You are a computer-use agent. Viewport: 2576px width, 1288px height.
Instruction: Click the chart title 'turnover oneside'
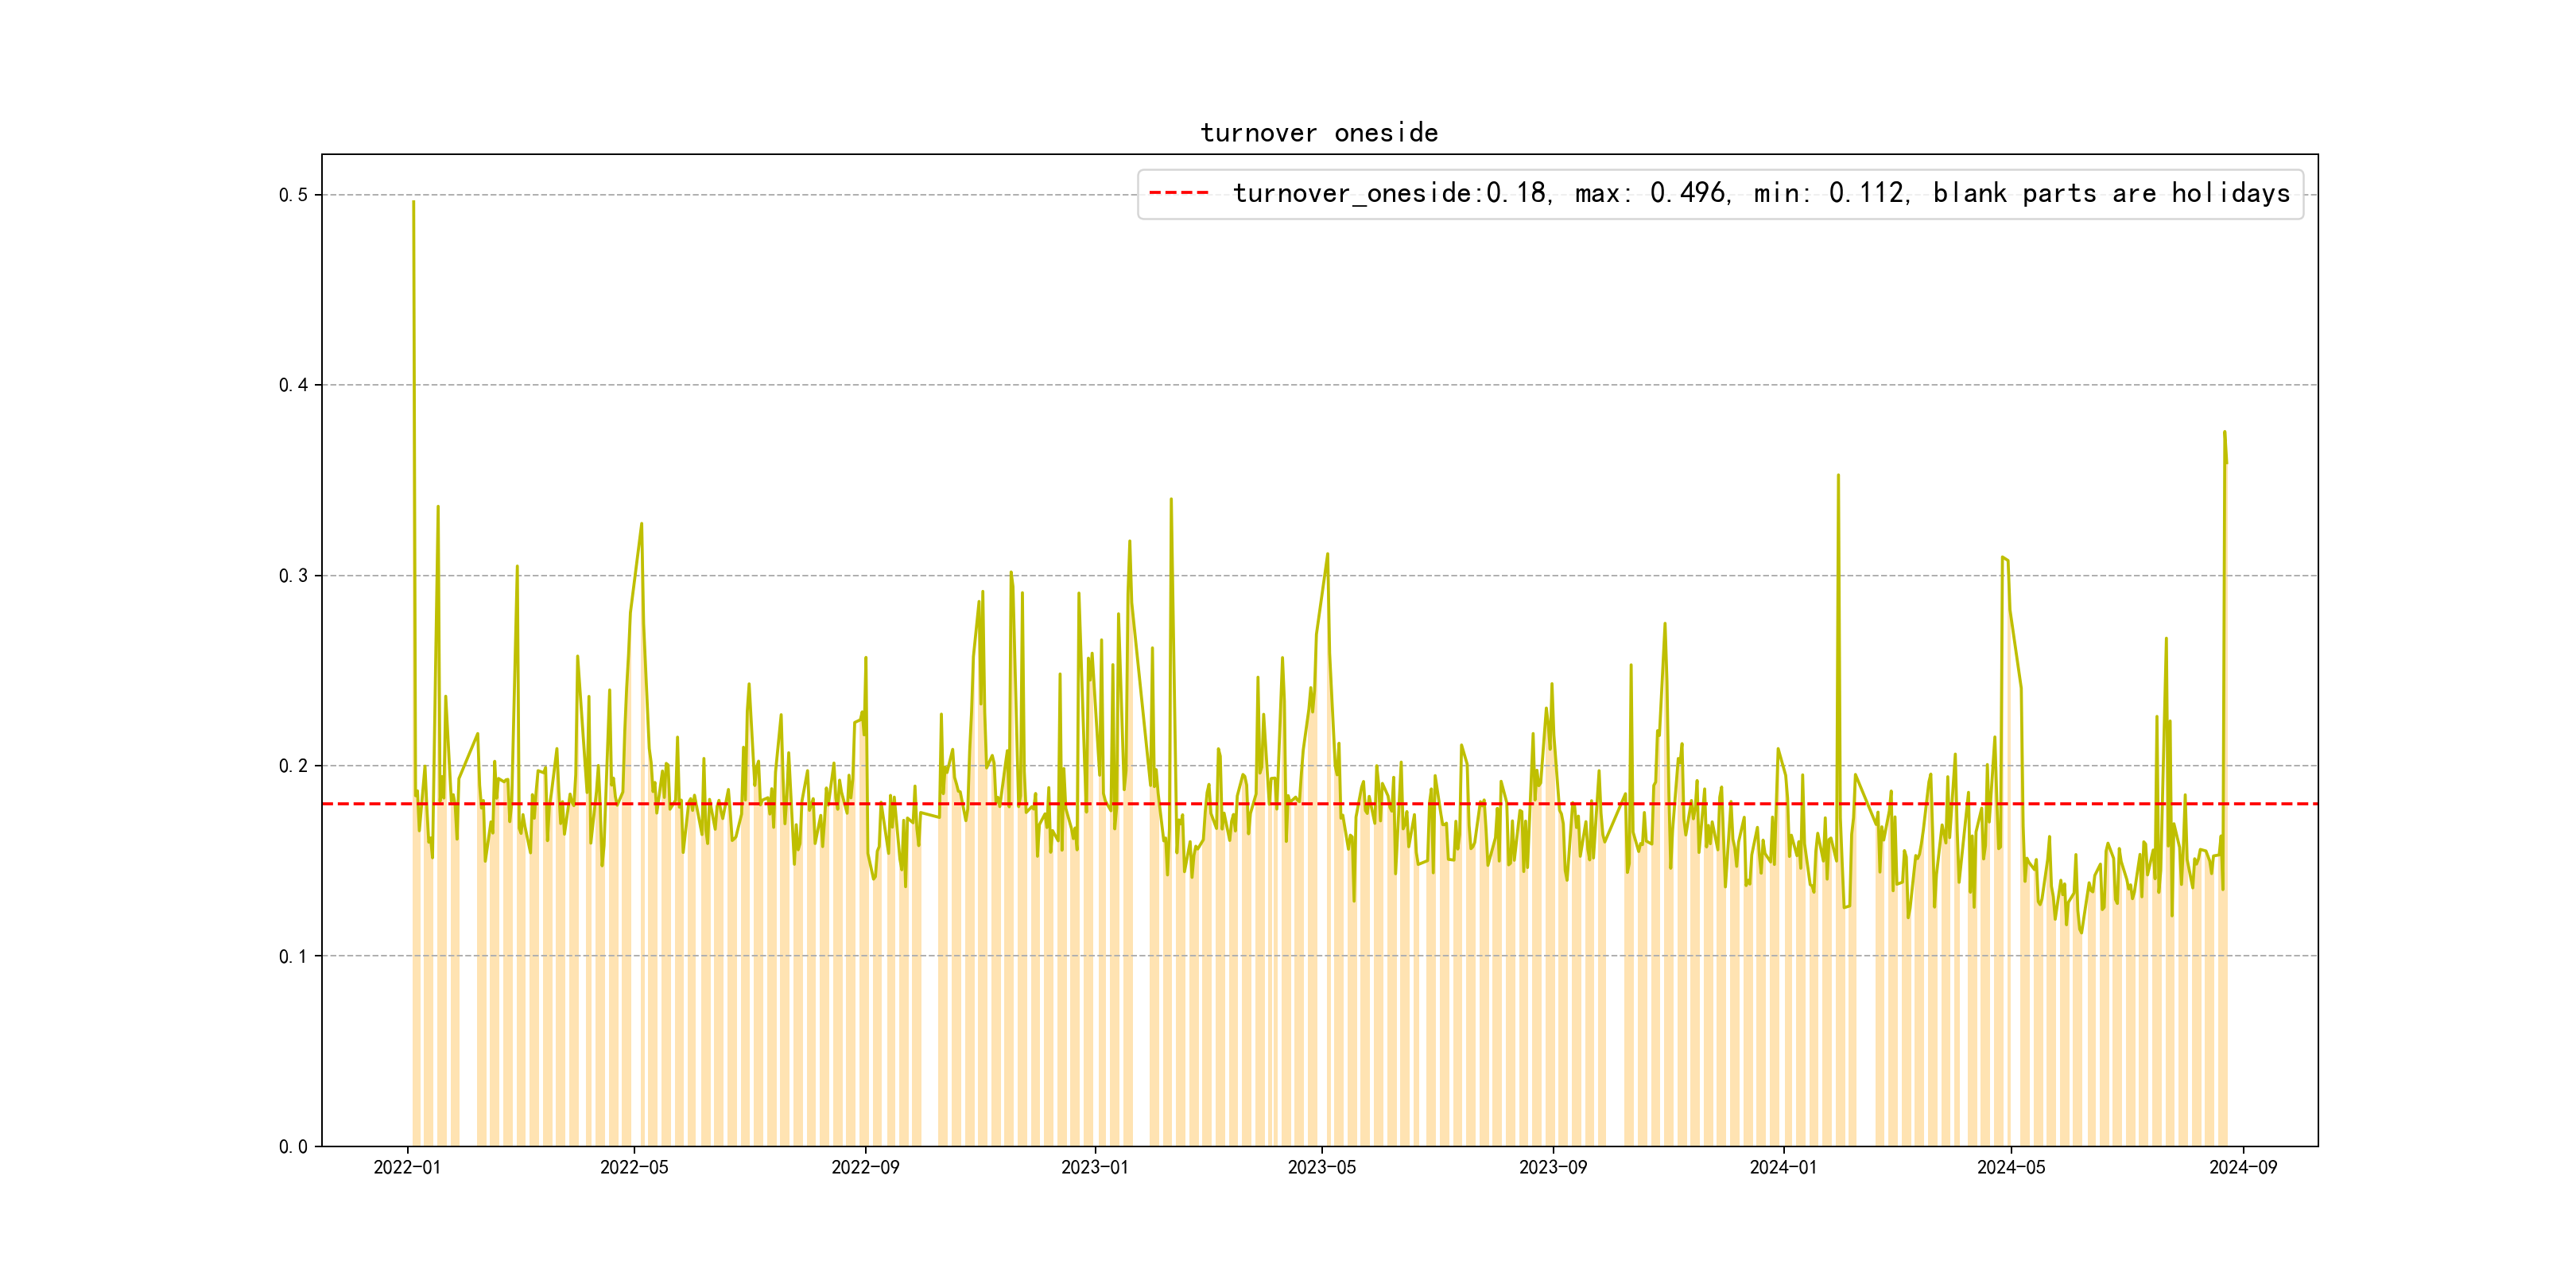coord(1318,133)
